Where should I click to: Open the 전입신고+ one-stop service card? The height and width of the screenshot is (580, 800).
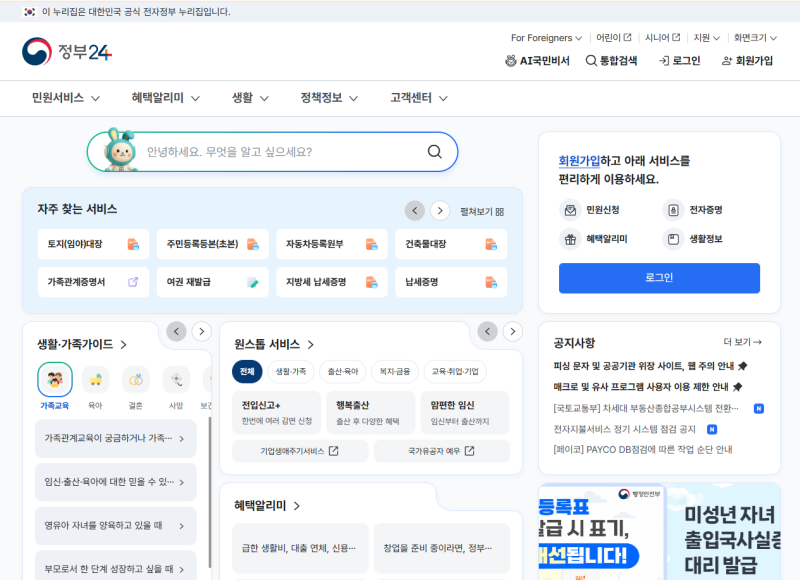277,412
